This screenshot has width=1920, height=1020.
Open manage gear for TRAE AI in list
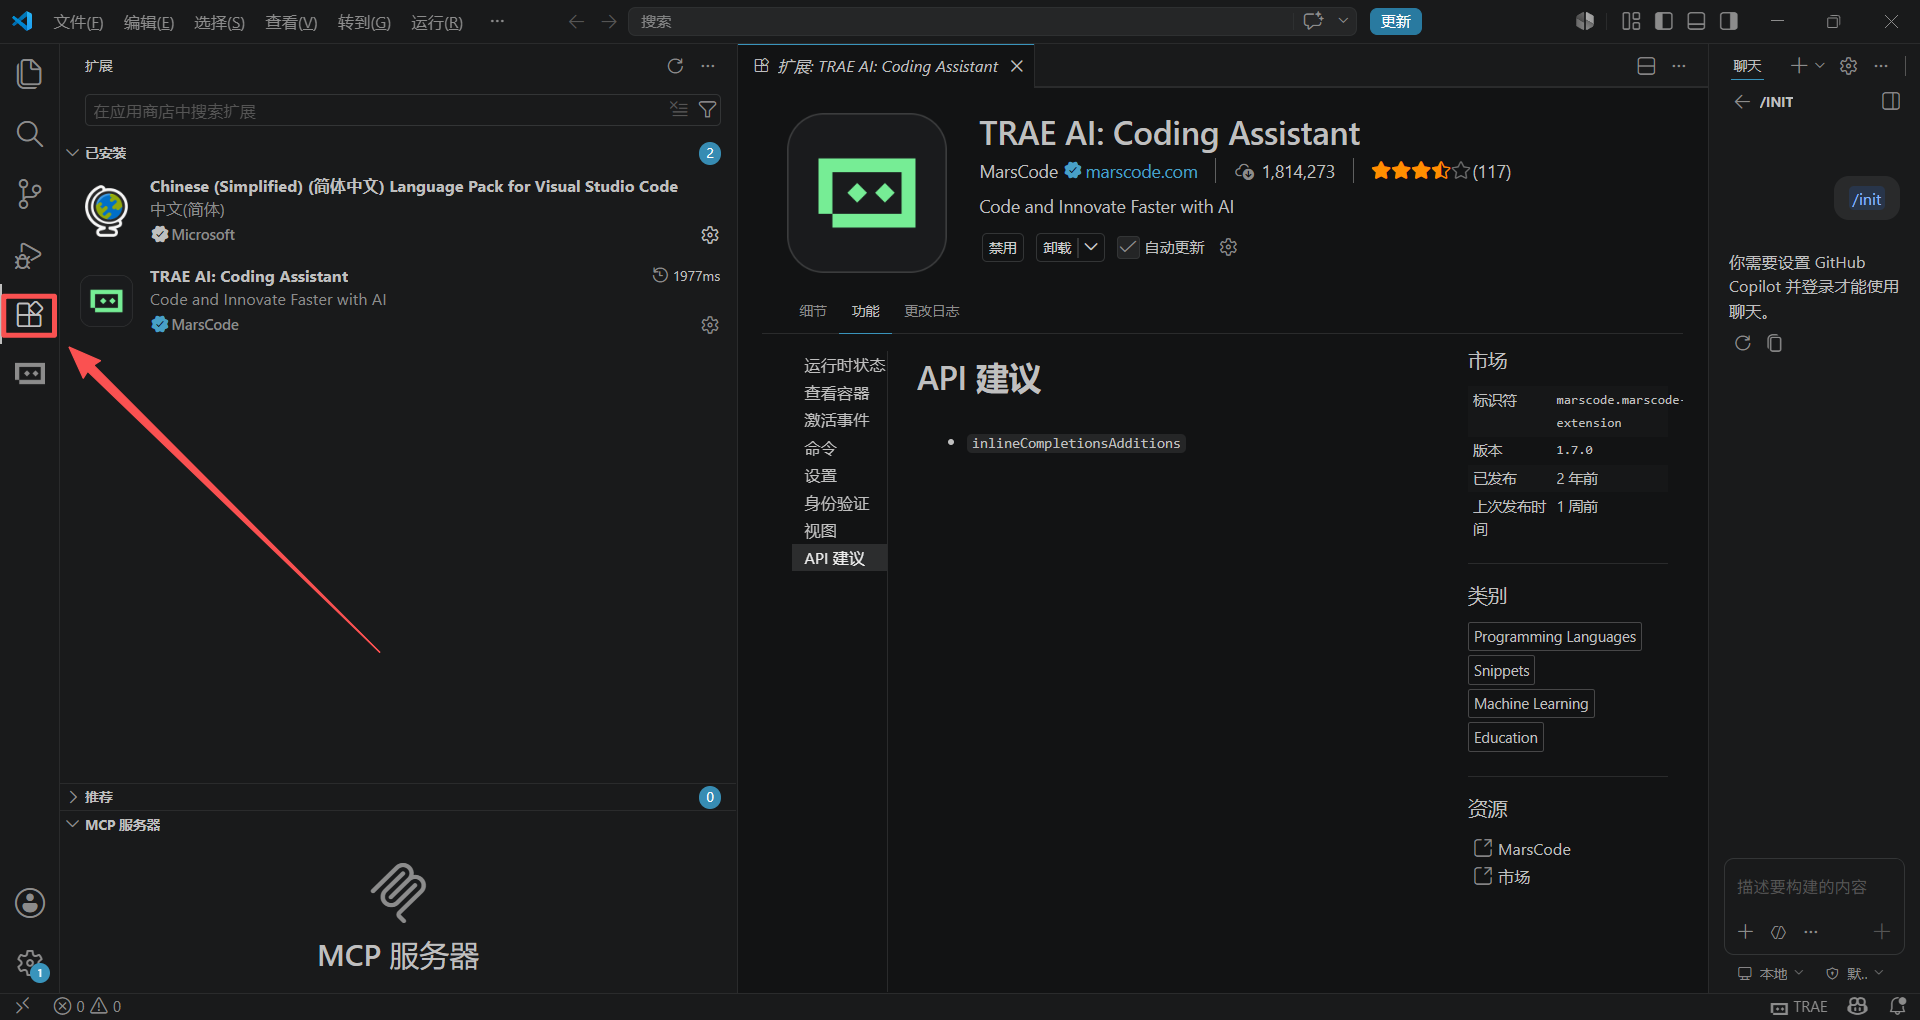click(710, 325)
